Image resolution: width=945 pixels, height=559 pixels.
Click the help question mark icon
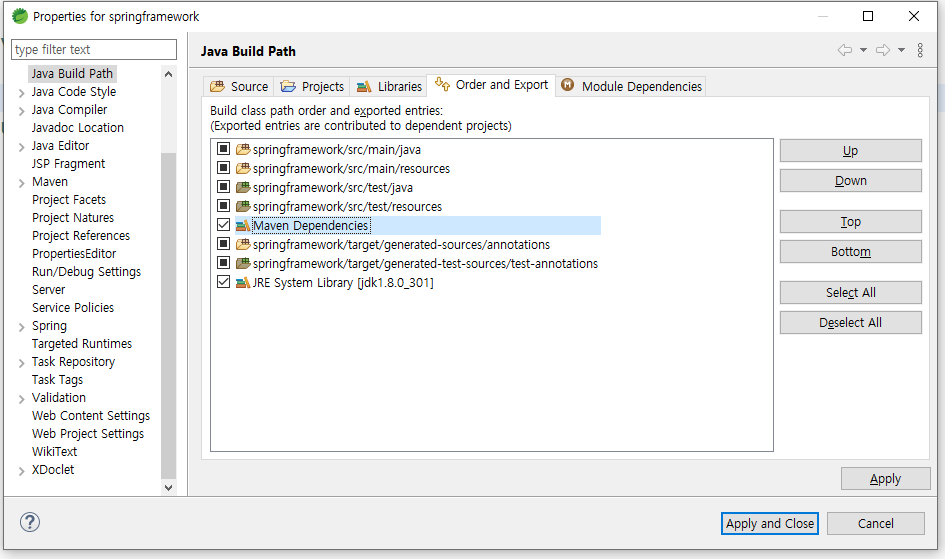30,522
